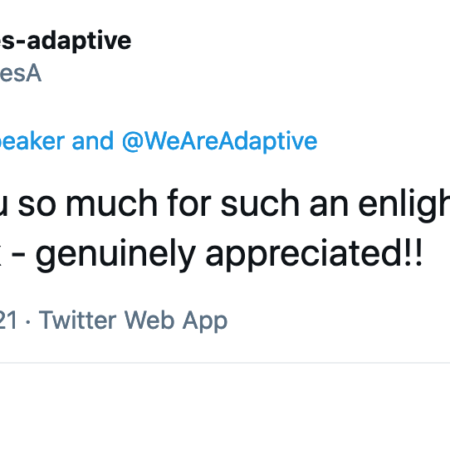This screenshot has width=450, height=450.
Task: Click the bold display name ending in -adaptive
Action: coord(66,41)
